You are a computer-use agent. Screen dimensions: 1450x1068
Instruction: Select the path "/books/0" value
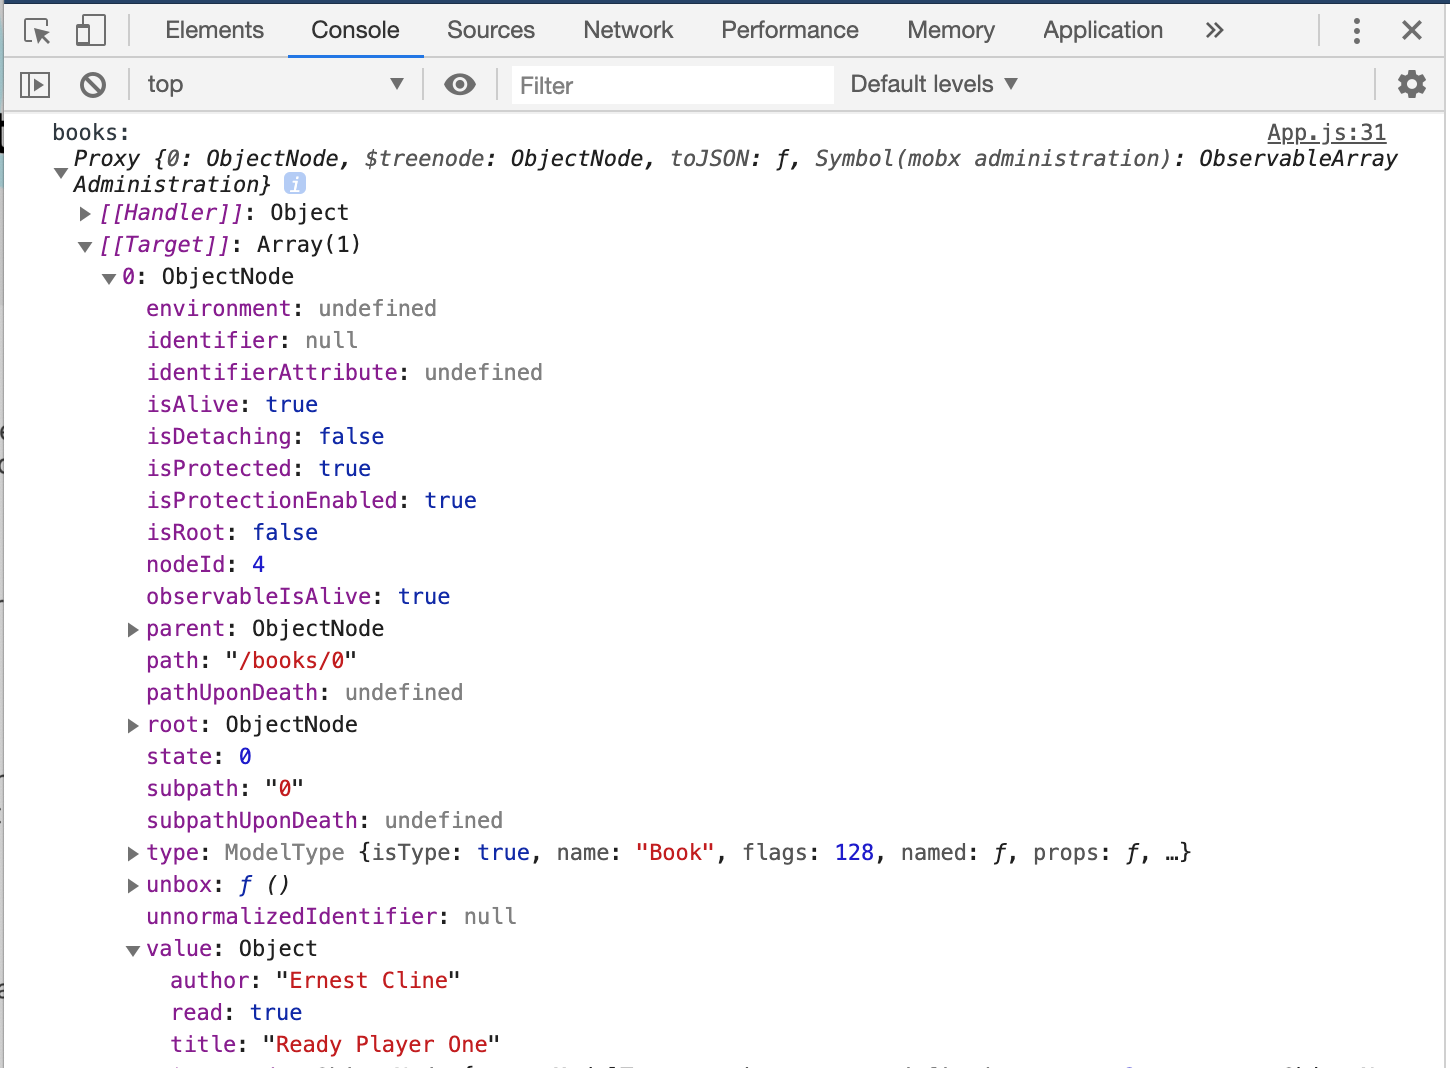[291, 660]
